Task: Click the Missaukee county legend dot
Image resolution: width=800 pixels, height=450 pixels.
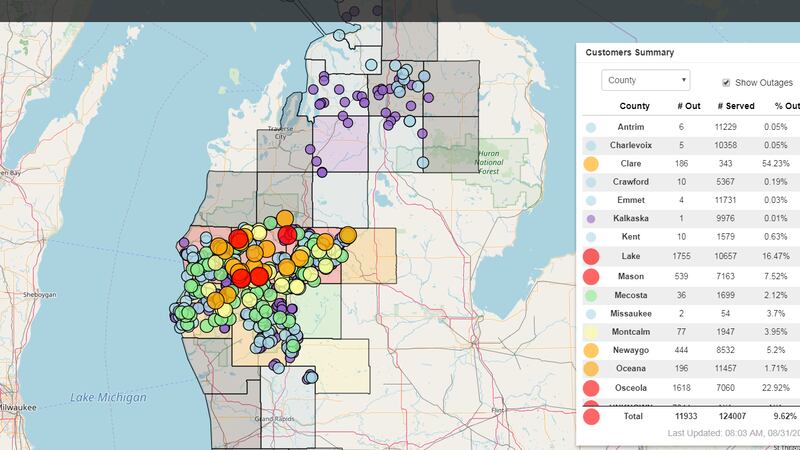Action: (591, 314)
